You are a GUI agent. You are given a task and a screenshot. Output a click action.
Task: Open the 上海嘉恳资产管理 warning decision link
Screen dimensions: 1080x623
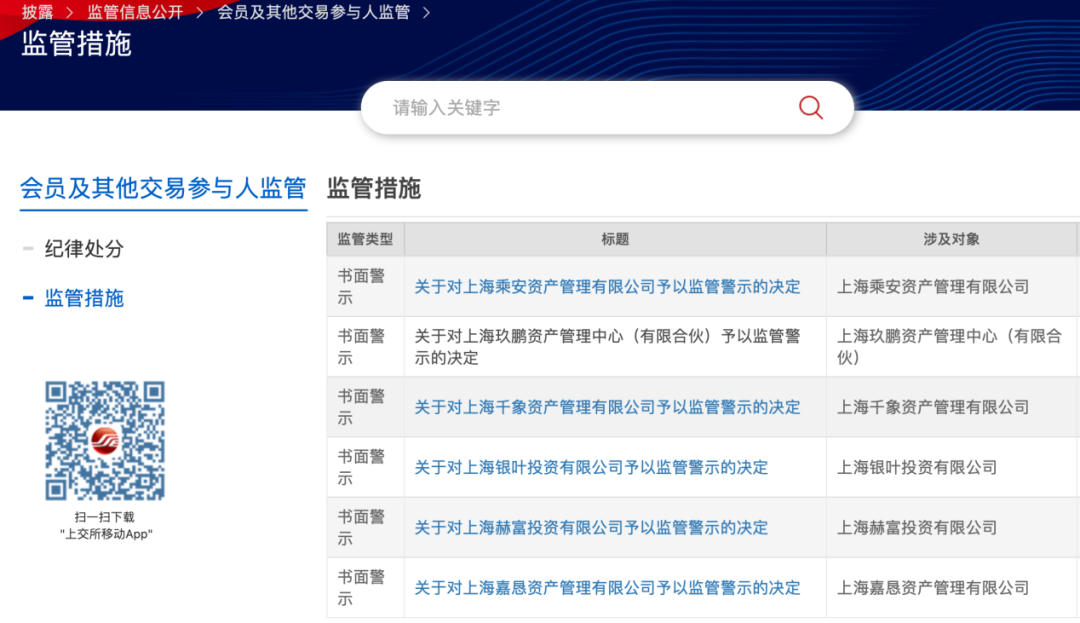605,587
